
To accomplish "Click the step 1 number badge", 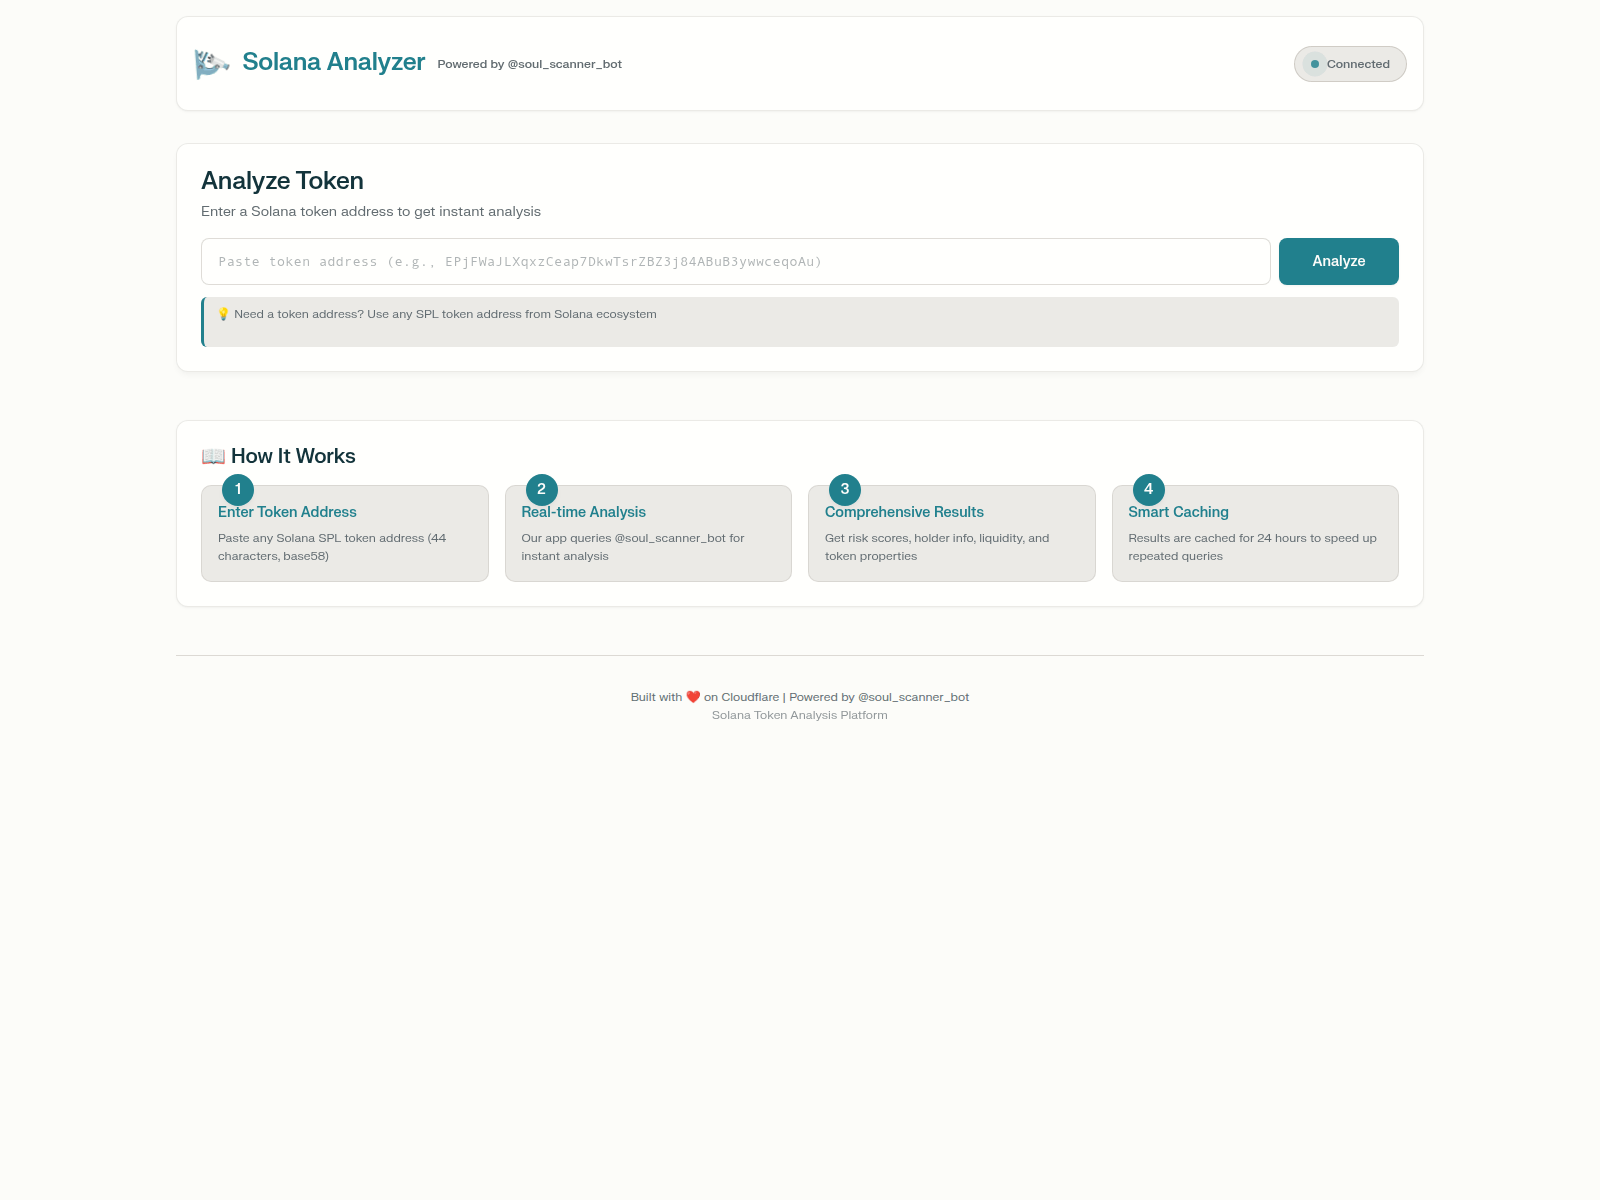I will pos(238,489).
